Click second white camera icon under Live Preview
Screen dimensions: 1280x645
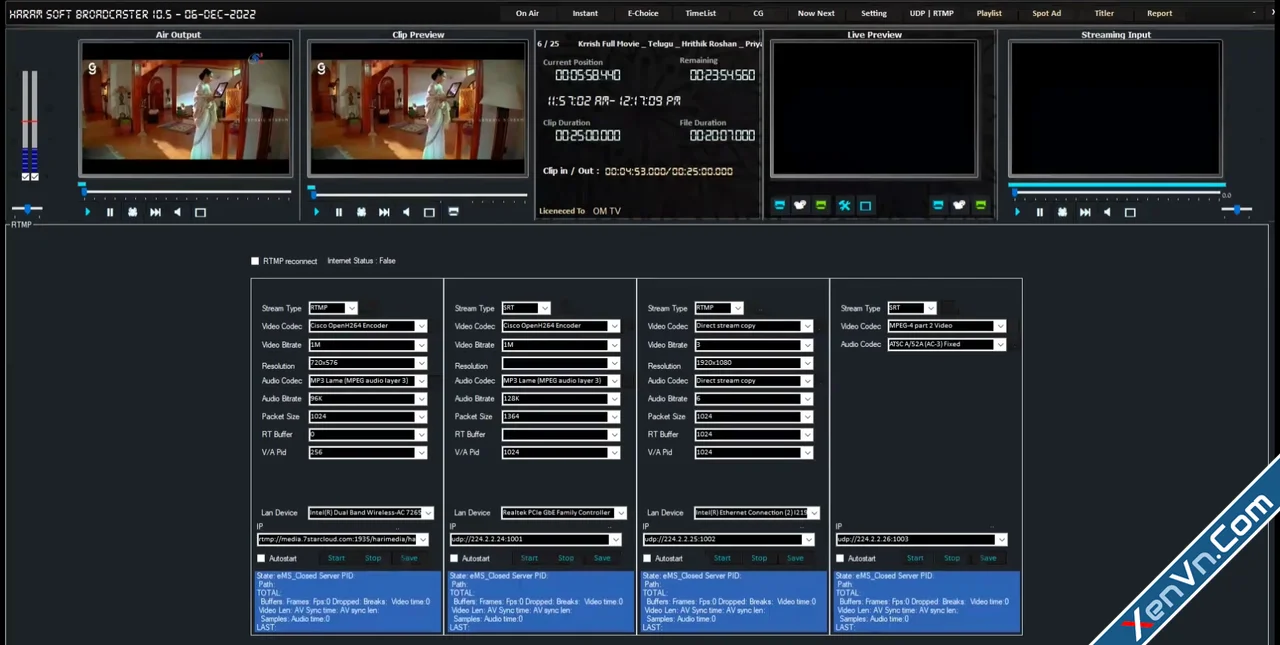click(x=959, y=205)
